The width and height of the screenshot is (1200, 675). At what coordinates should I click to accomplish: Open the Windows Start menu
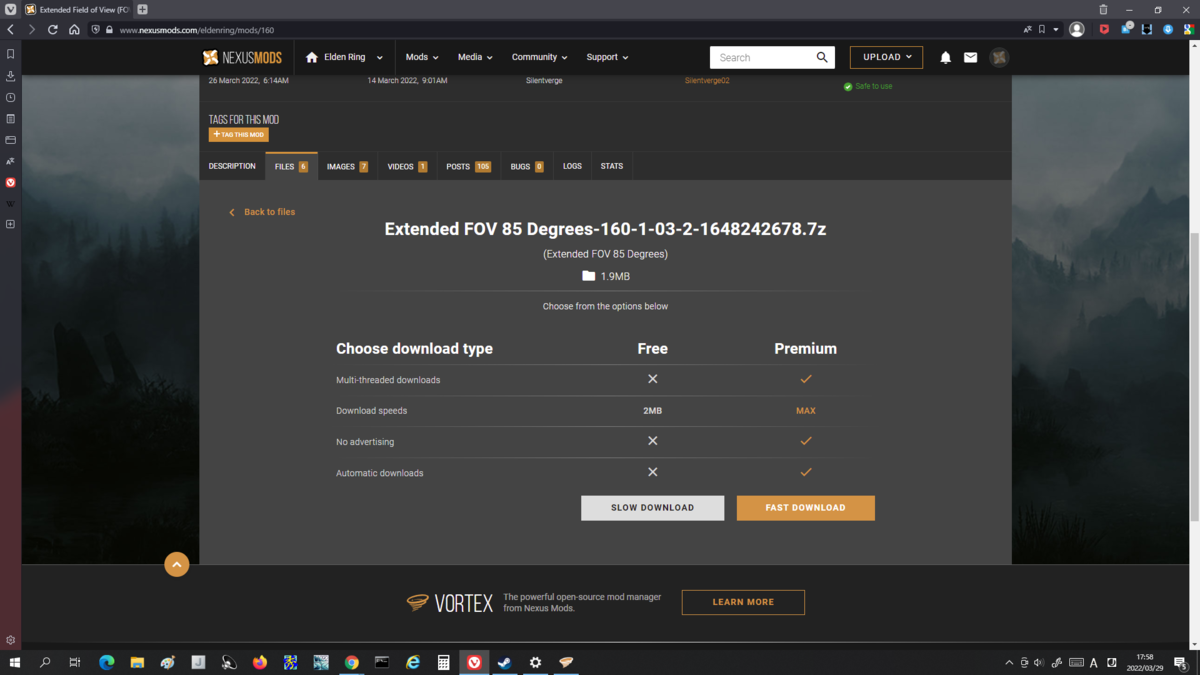pos(15,662)
